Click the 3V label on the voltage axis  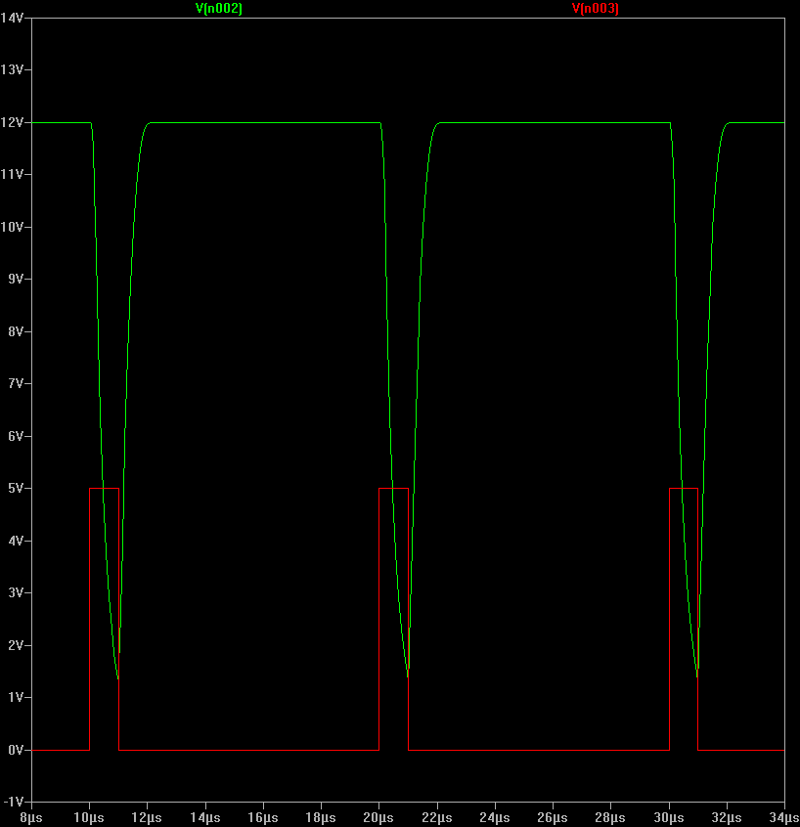(x=16, y=592)
